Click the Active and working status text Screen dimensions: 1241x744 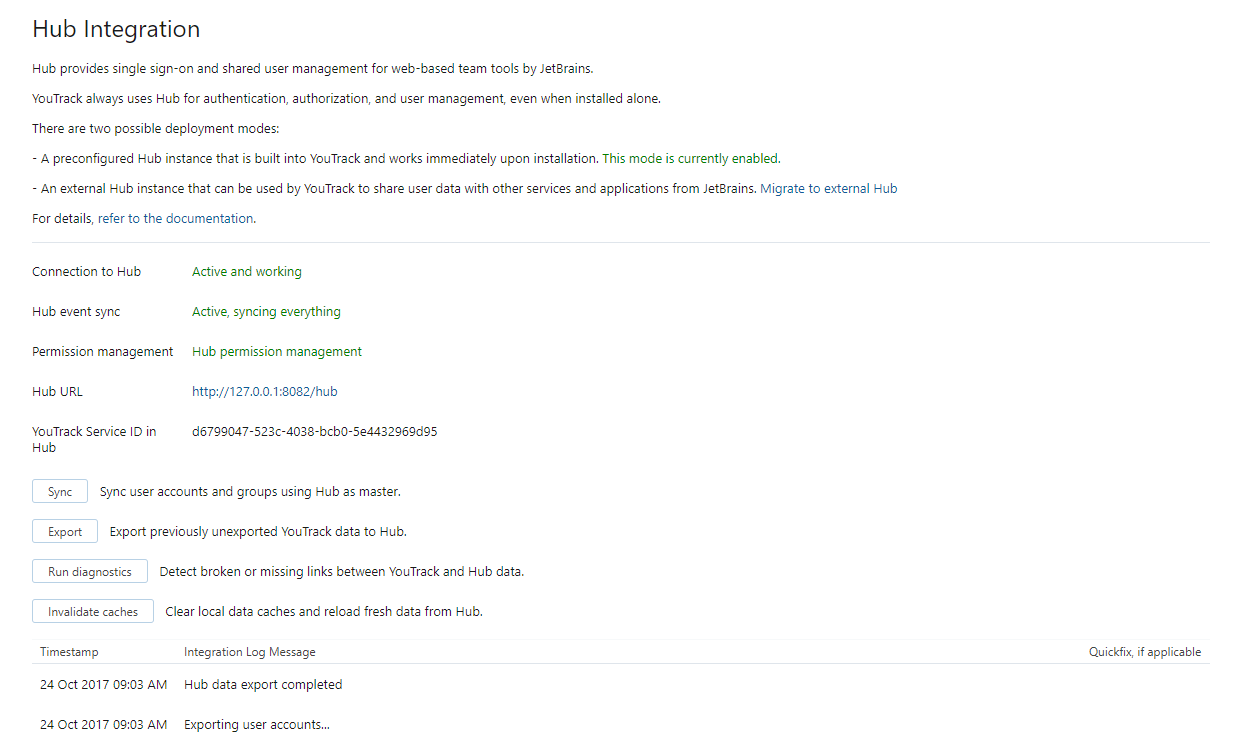(246, 272)
